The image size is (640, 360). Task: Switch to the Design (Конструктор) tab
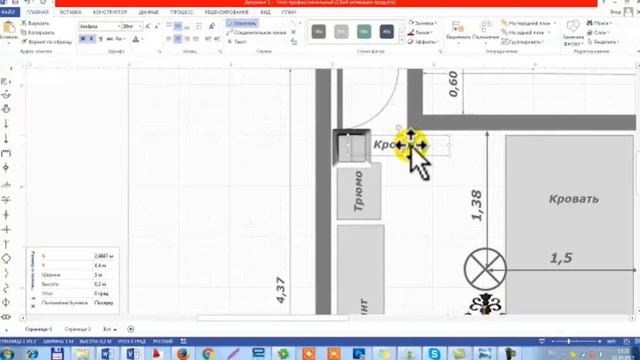click(110, 12)
